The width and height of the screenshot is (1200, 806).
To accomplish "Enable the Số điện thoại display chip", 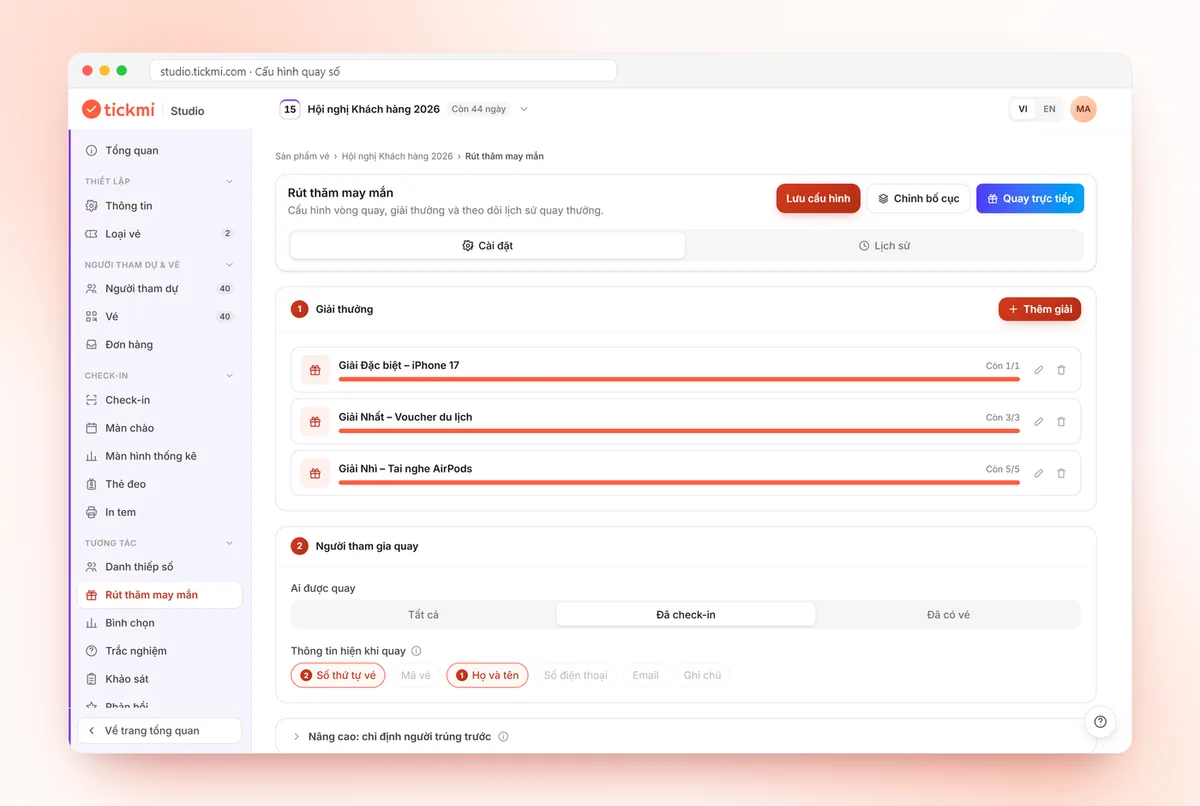I will pyautogui.click(x=575, y=676).
